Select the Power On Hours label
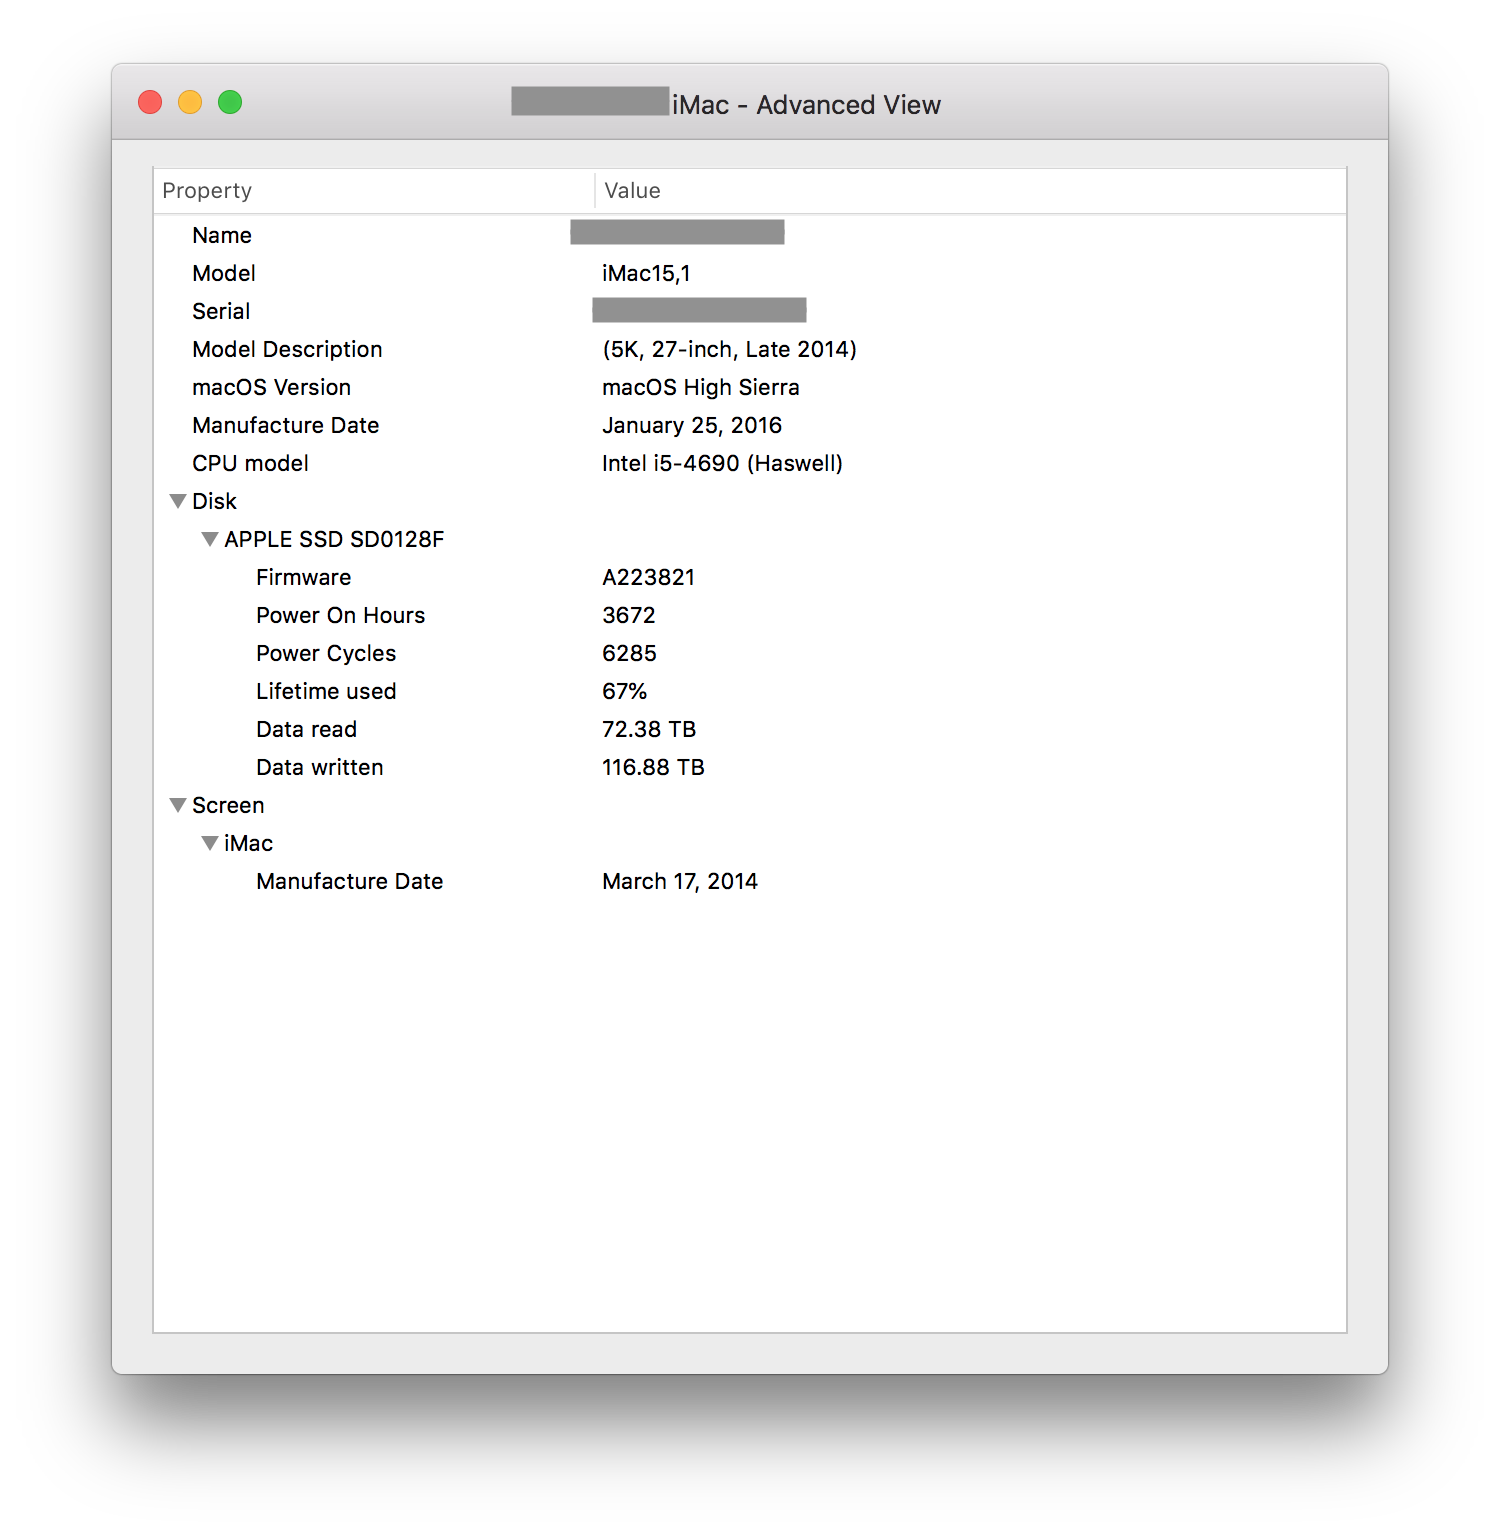The height and width of the screenshot is (1534, 1500). coord(340,615)
